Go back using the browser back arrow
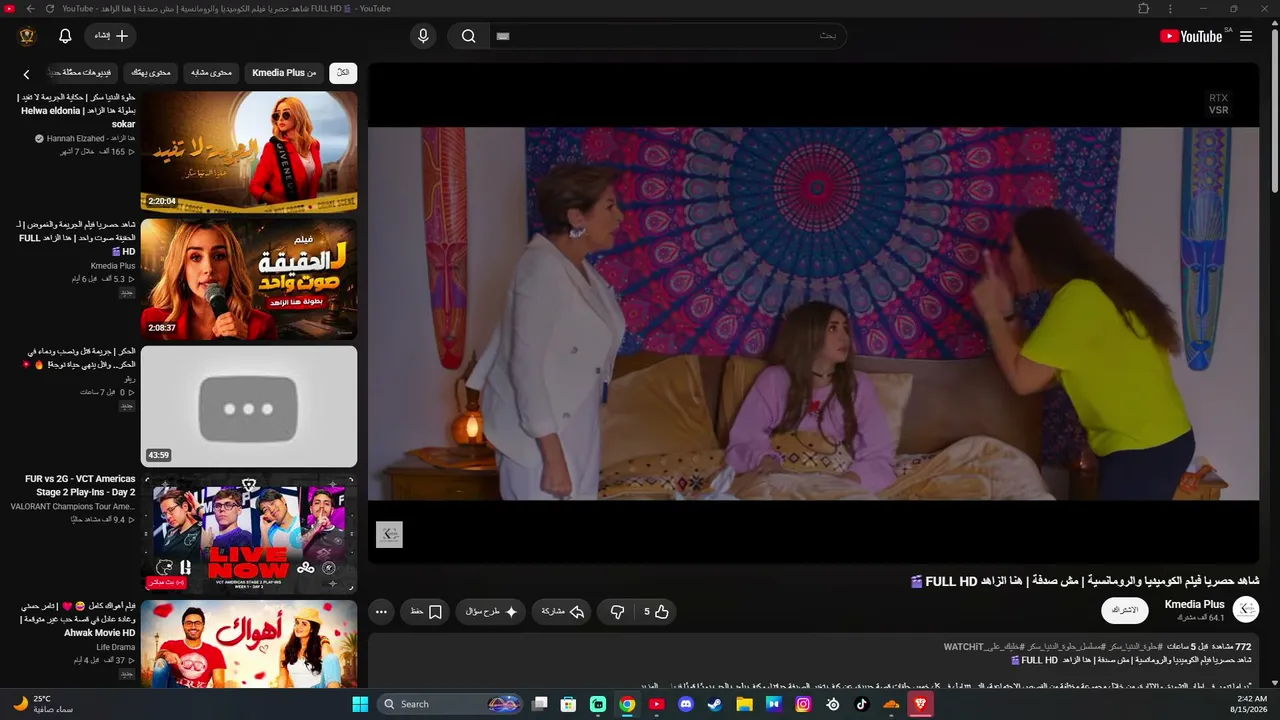1280x720 pixels. tap(30, 9)
